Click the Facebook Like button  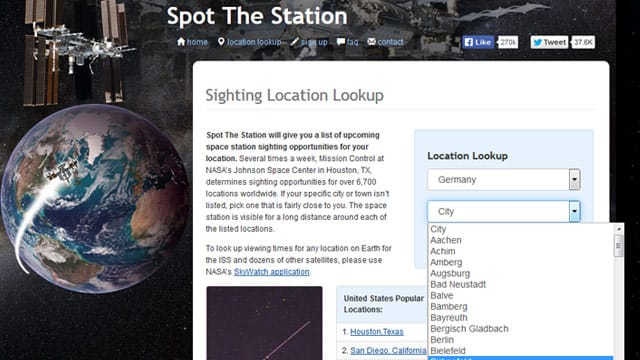tap(478, 42)
